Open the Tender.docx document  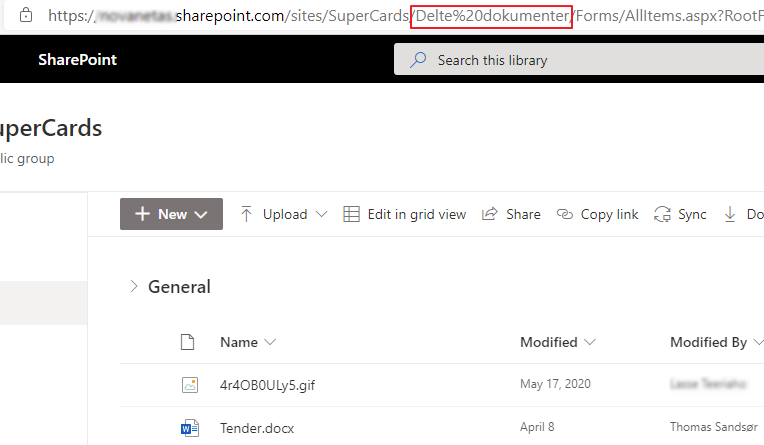pos(259,429)
